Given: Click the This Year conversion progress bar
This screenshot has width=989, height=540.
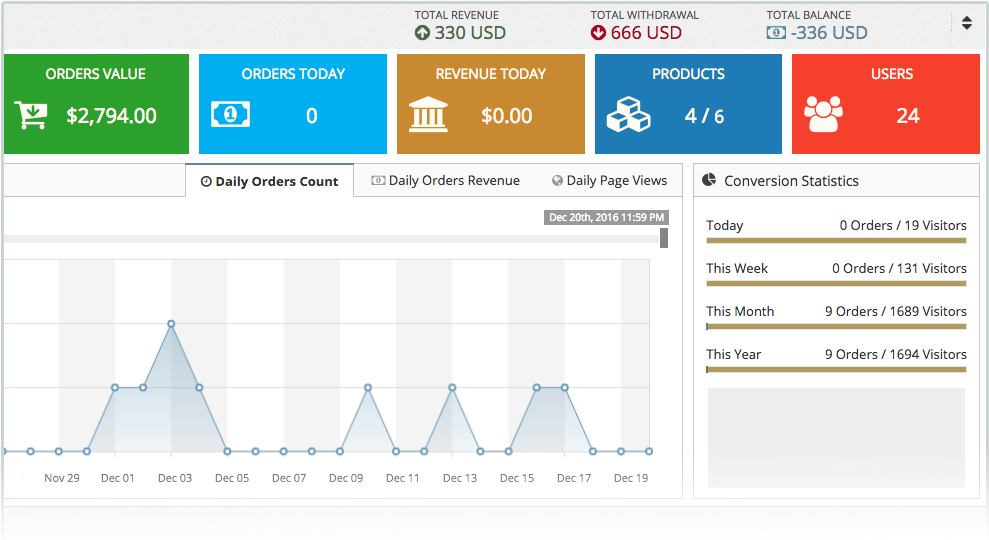Looking at the screenshot, I should tap(836, 369).
